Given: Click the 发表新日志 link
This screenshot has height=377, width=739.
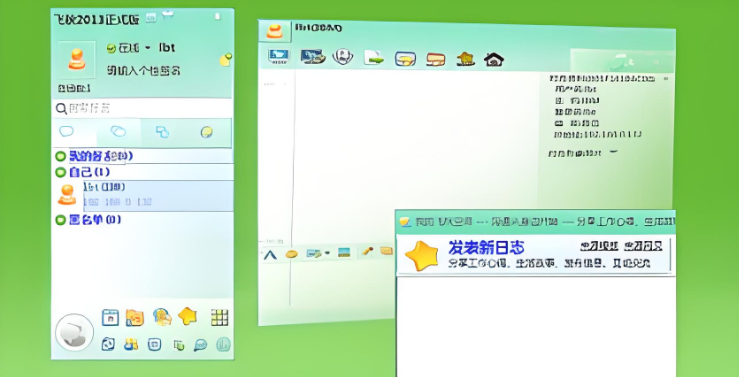Looking at the screenshot, I should (486, 247).
